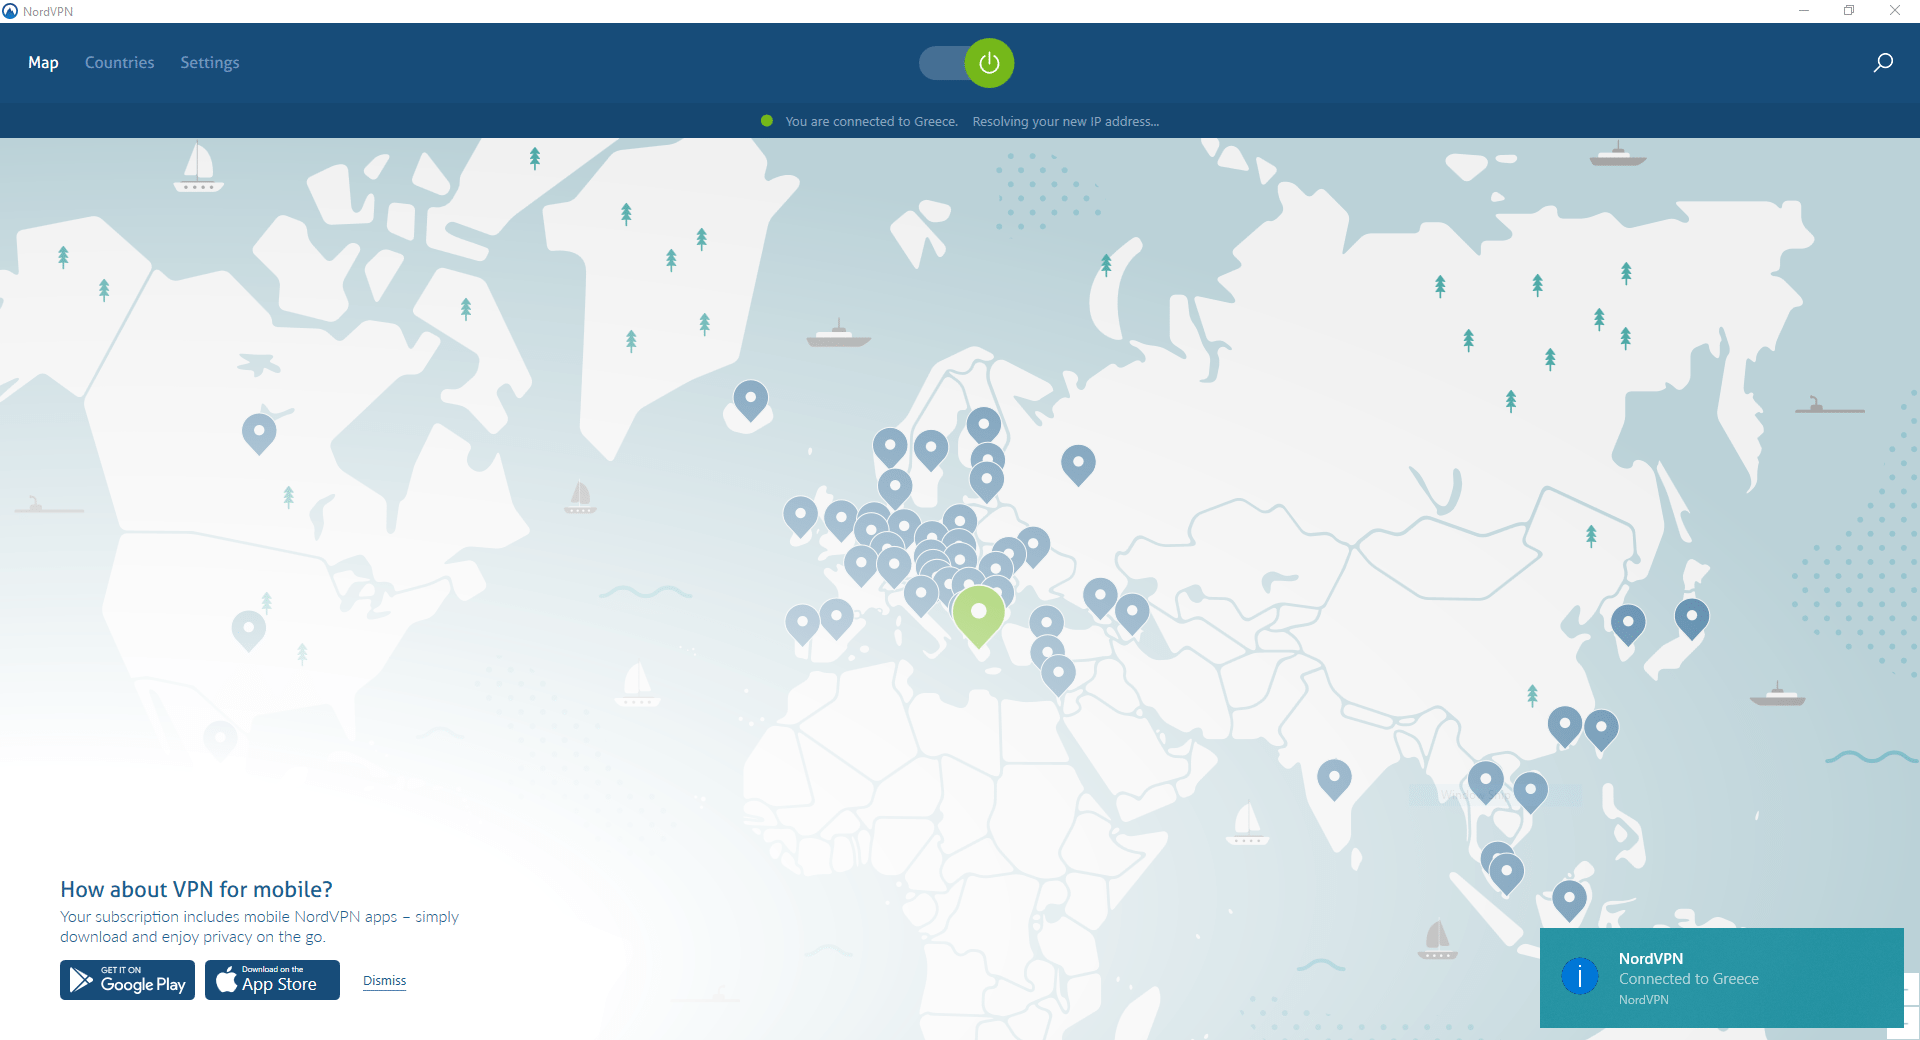Image resolution: width=1920 pixels, height=1040 pixels.
Task: Select the United Kingdom map pin
Action: [x=841, y=519]
